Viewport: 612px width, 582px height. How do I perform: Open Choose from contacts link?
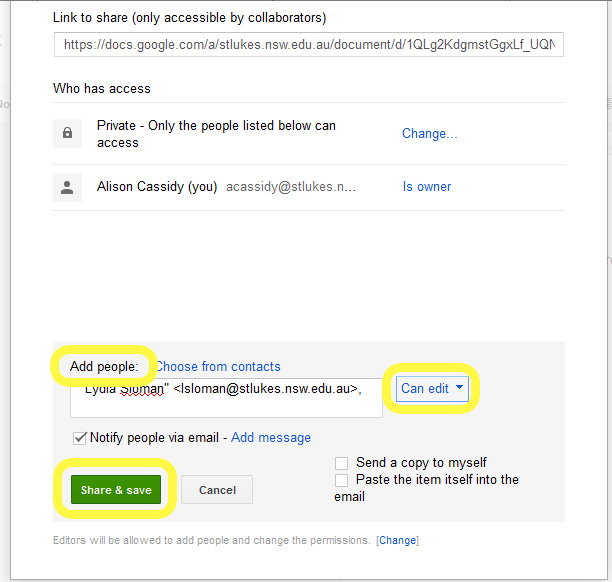click(217, 367)
